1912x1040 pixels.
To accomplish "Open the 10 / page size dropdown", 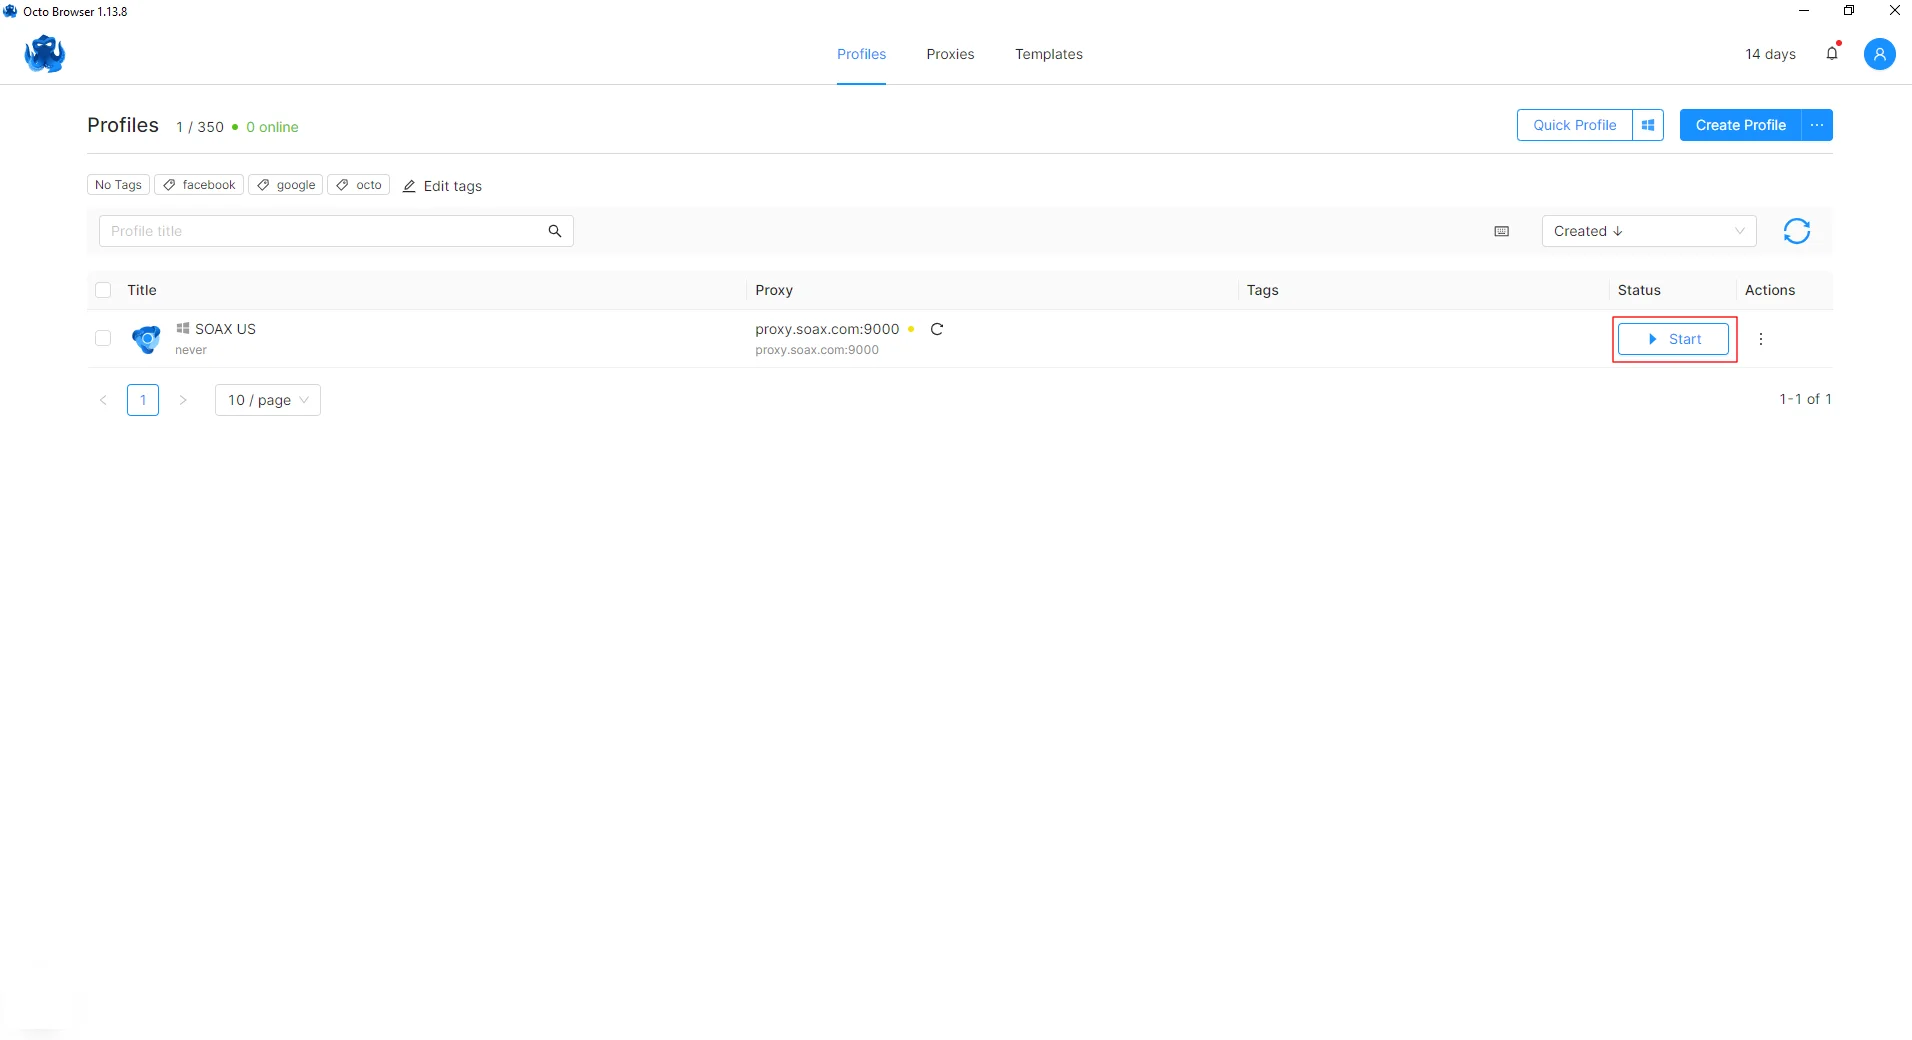I will click(267, 400).
